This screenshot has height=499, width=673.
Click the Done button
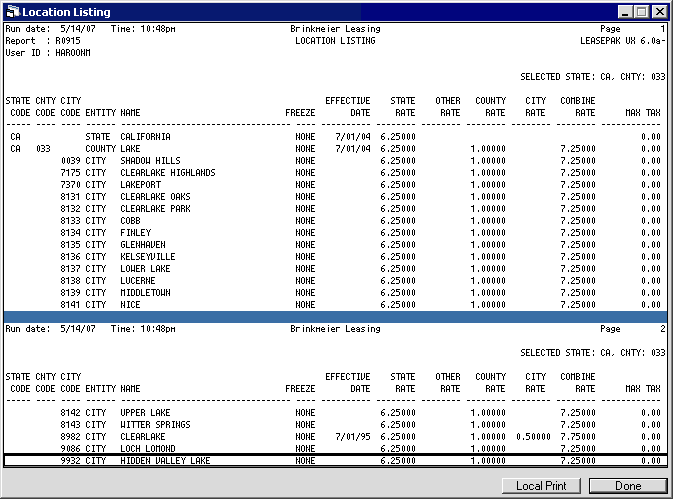coord(628,486)
